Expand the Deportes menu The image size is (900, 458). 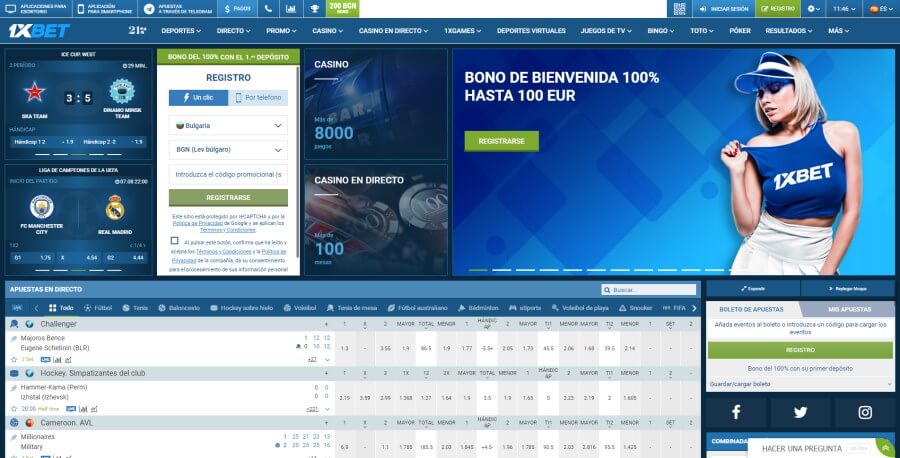tap(181, 31)
